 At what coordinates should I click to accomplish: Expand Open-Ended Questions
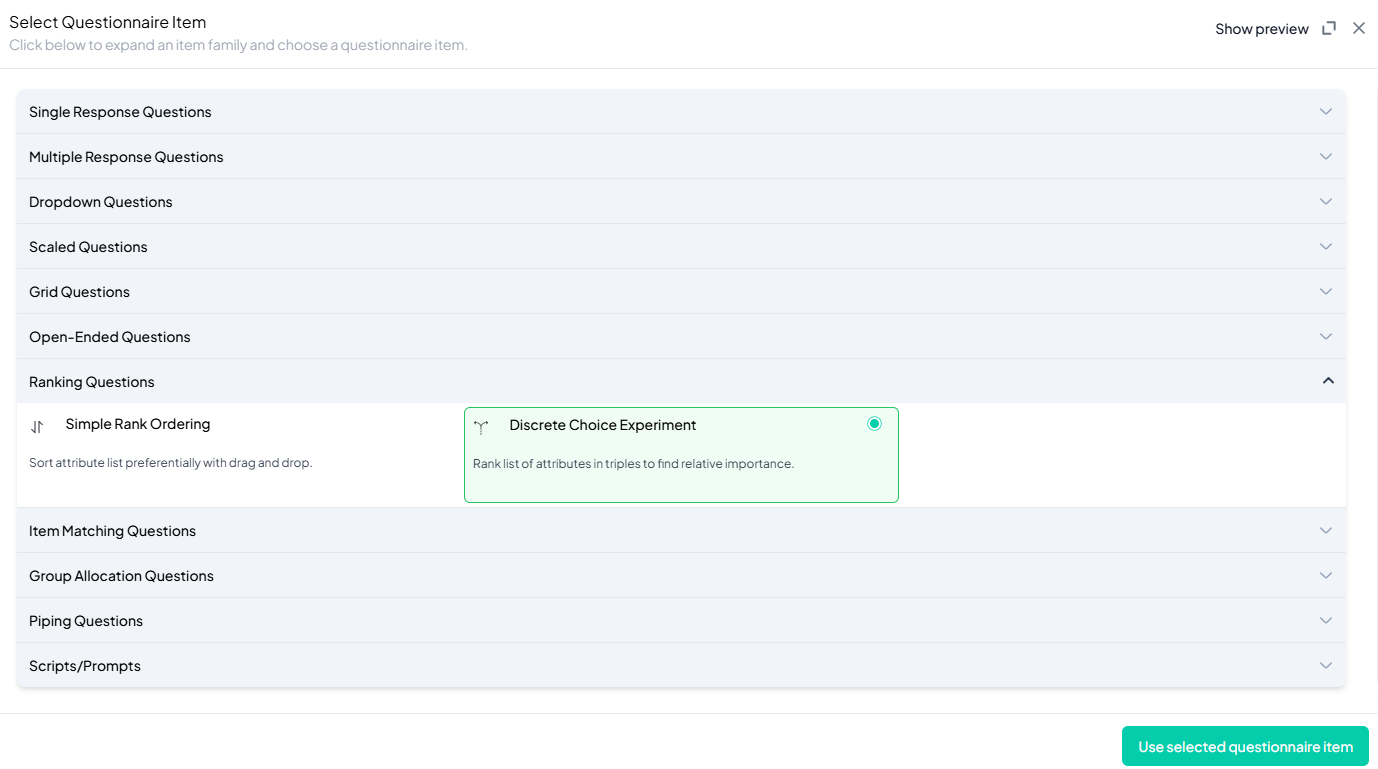coord(110,337)
